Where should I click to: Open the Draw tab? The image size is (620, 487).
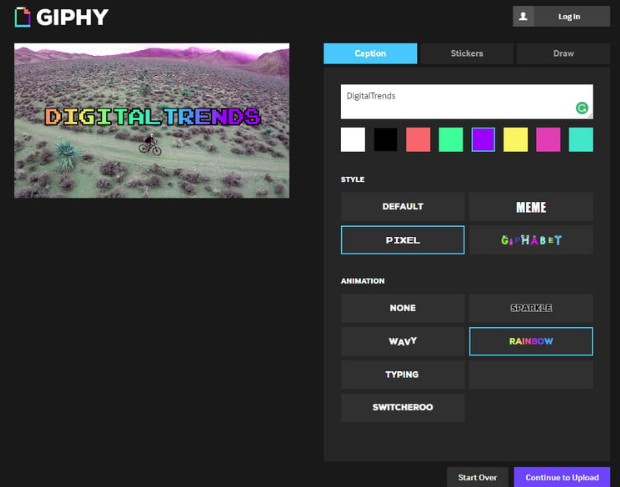(x=563, y=53)
